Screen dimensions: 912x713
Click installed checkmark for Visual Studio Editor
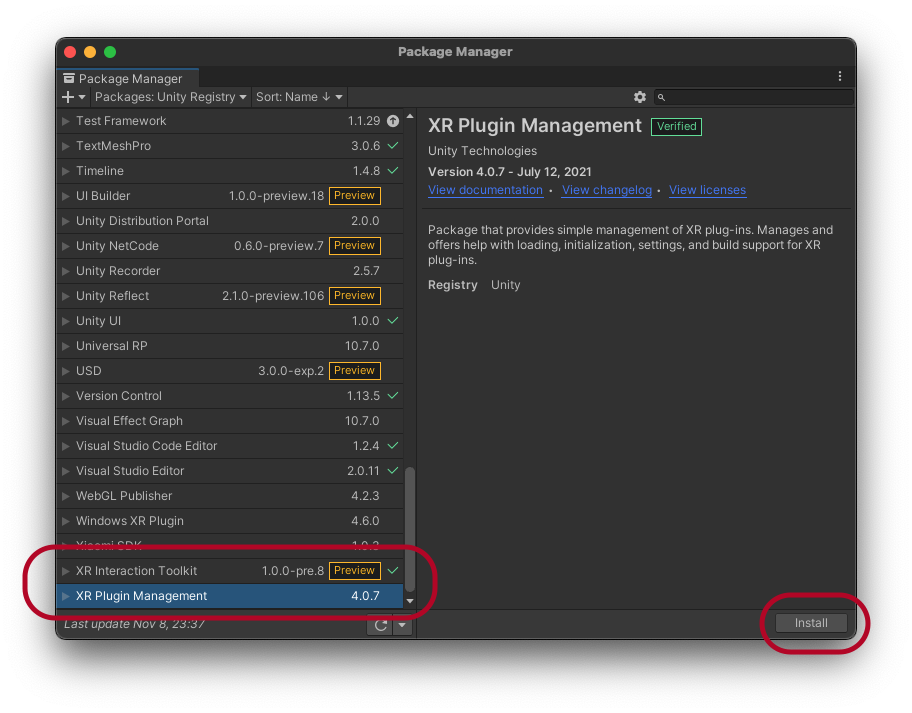393,470
